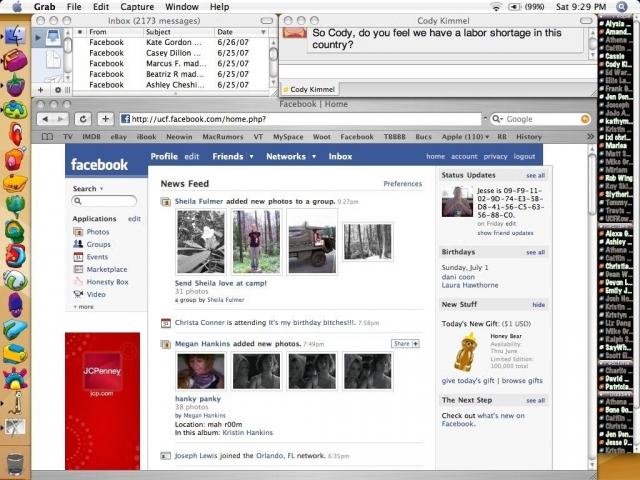Open the Apple menu
This screenshot has height=480, width=640.
pyautogui.click(x=17, y=7)
